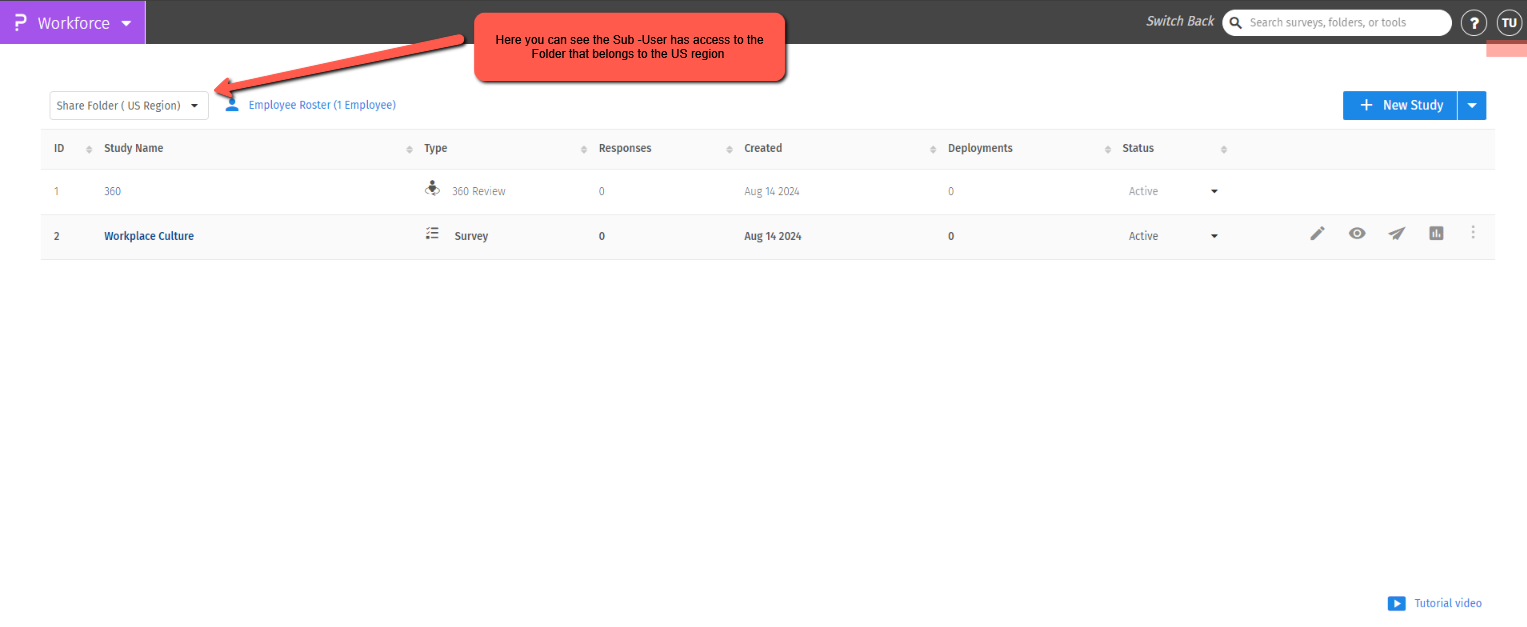Click the 360 Review person icon

coord(432,187)
